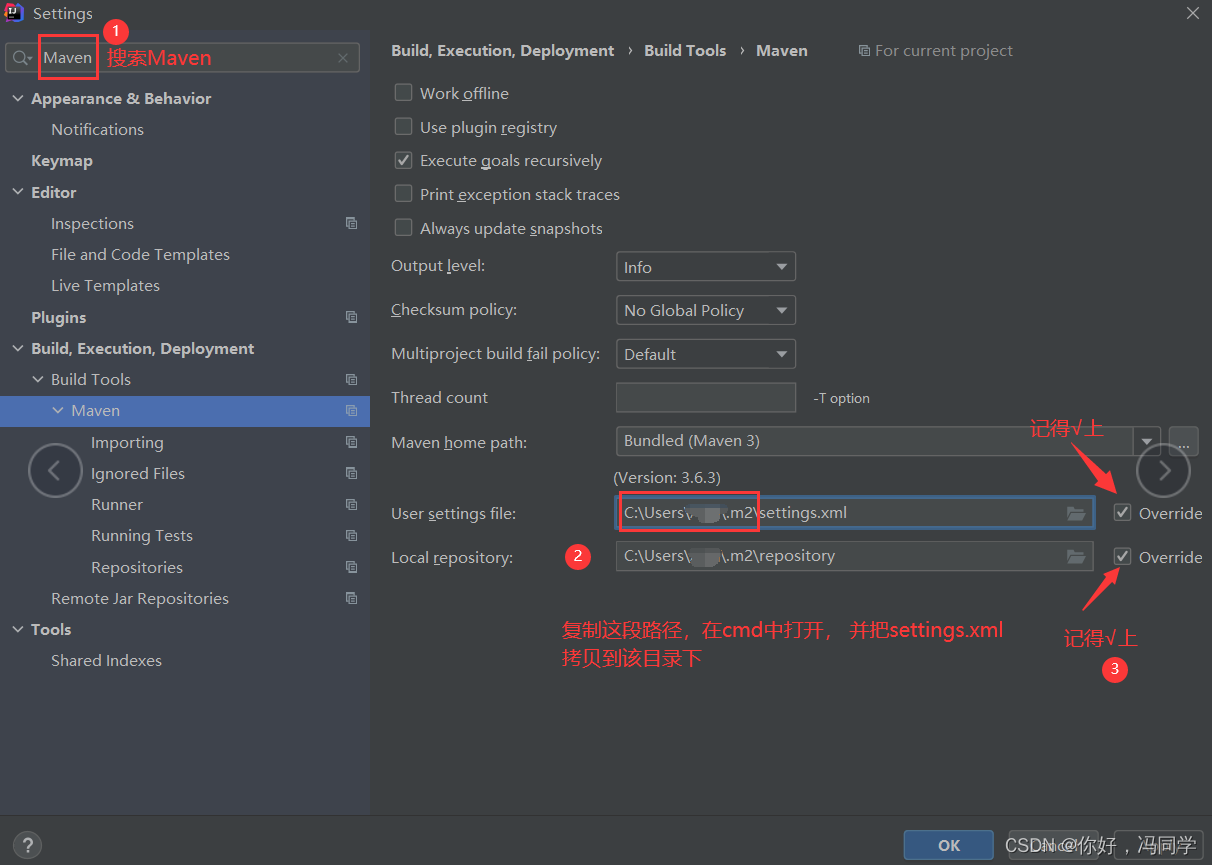Image resolution: width=1212 pixels, height=865 pixels.
Task: Click the Thread count input field
Action: pos(706,398)
